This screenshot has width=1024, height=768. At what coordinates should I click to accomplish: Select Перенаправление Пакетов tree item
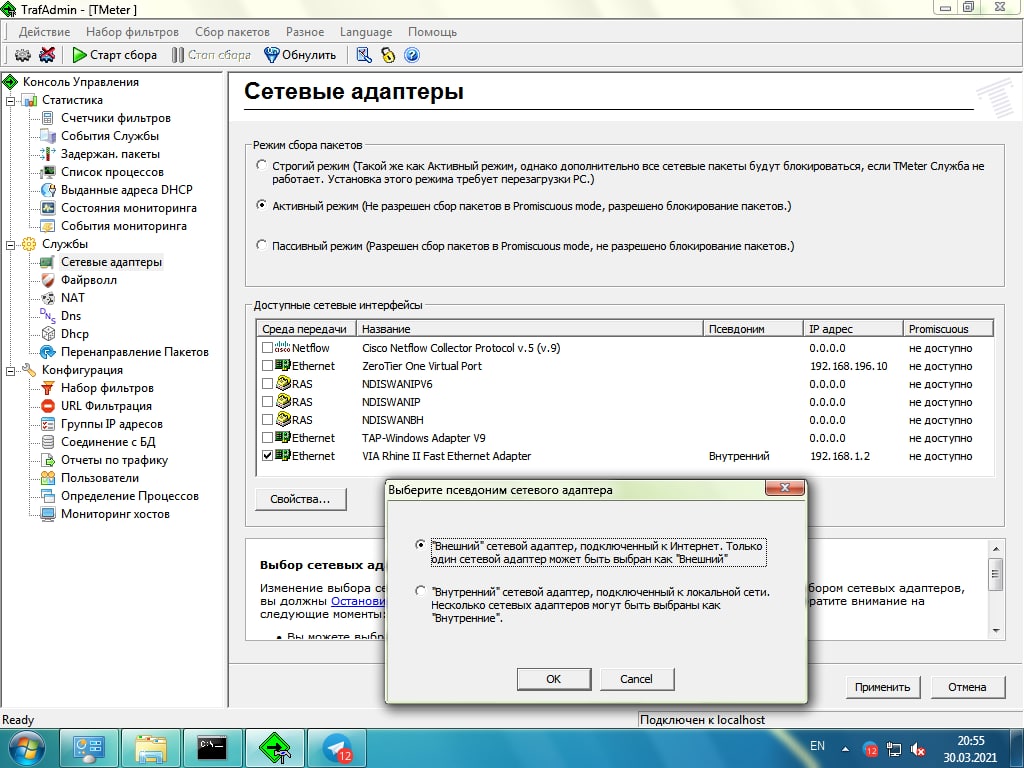135,351
